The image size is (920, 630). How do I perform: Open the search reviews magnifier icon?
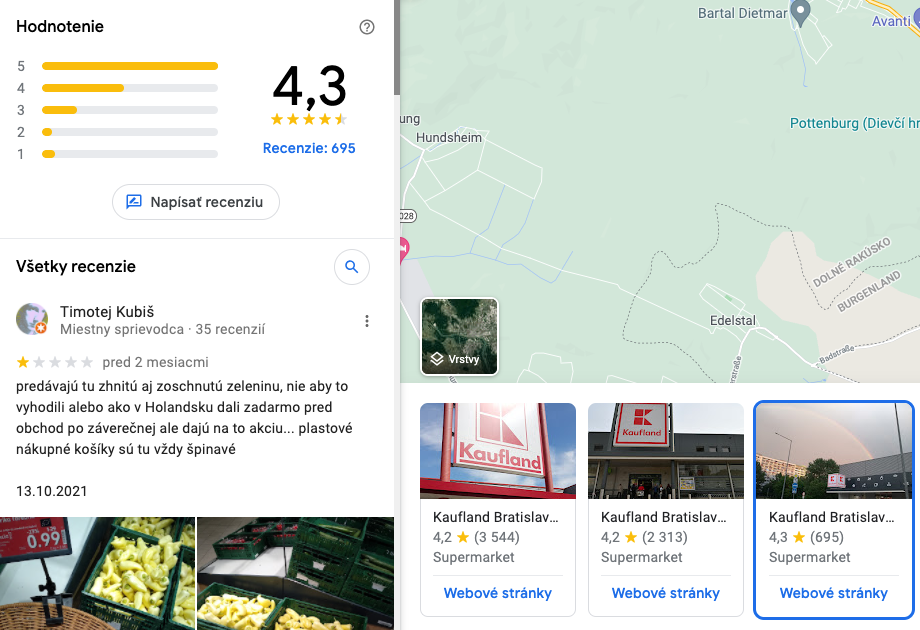tap(351, 267)
